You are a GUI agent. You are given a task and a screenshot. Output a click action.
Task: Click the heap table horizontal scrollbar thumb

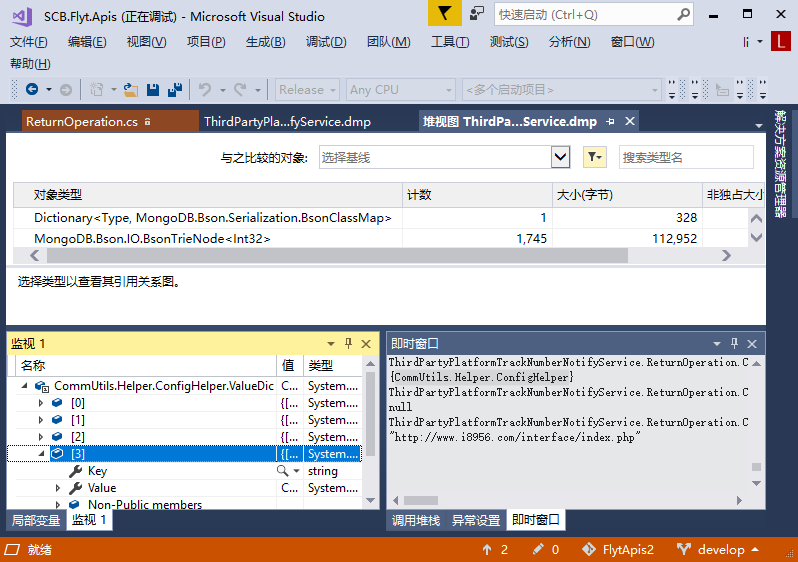point(337,256)
